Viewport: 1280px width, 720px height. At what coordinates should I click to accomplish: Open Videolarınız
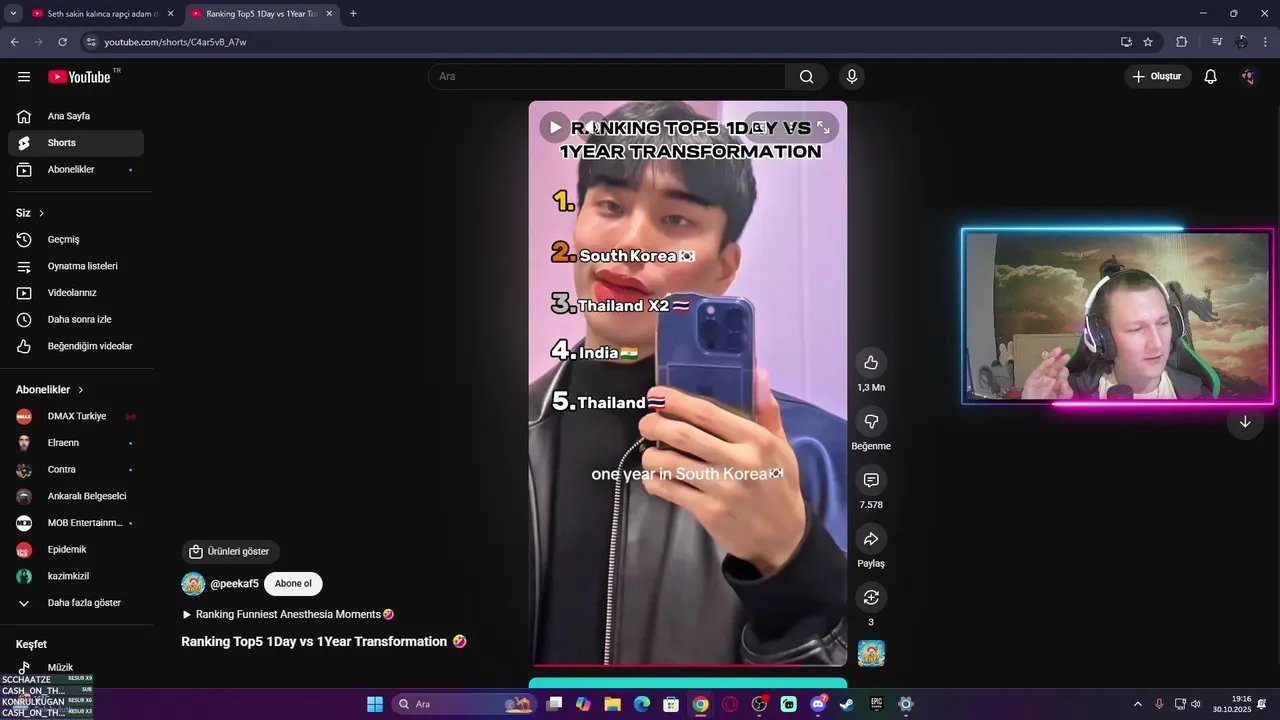tap(76, 293)
